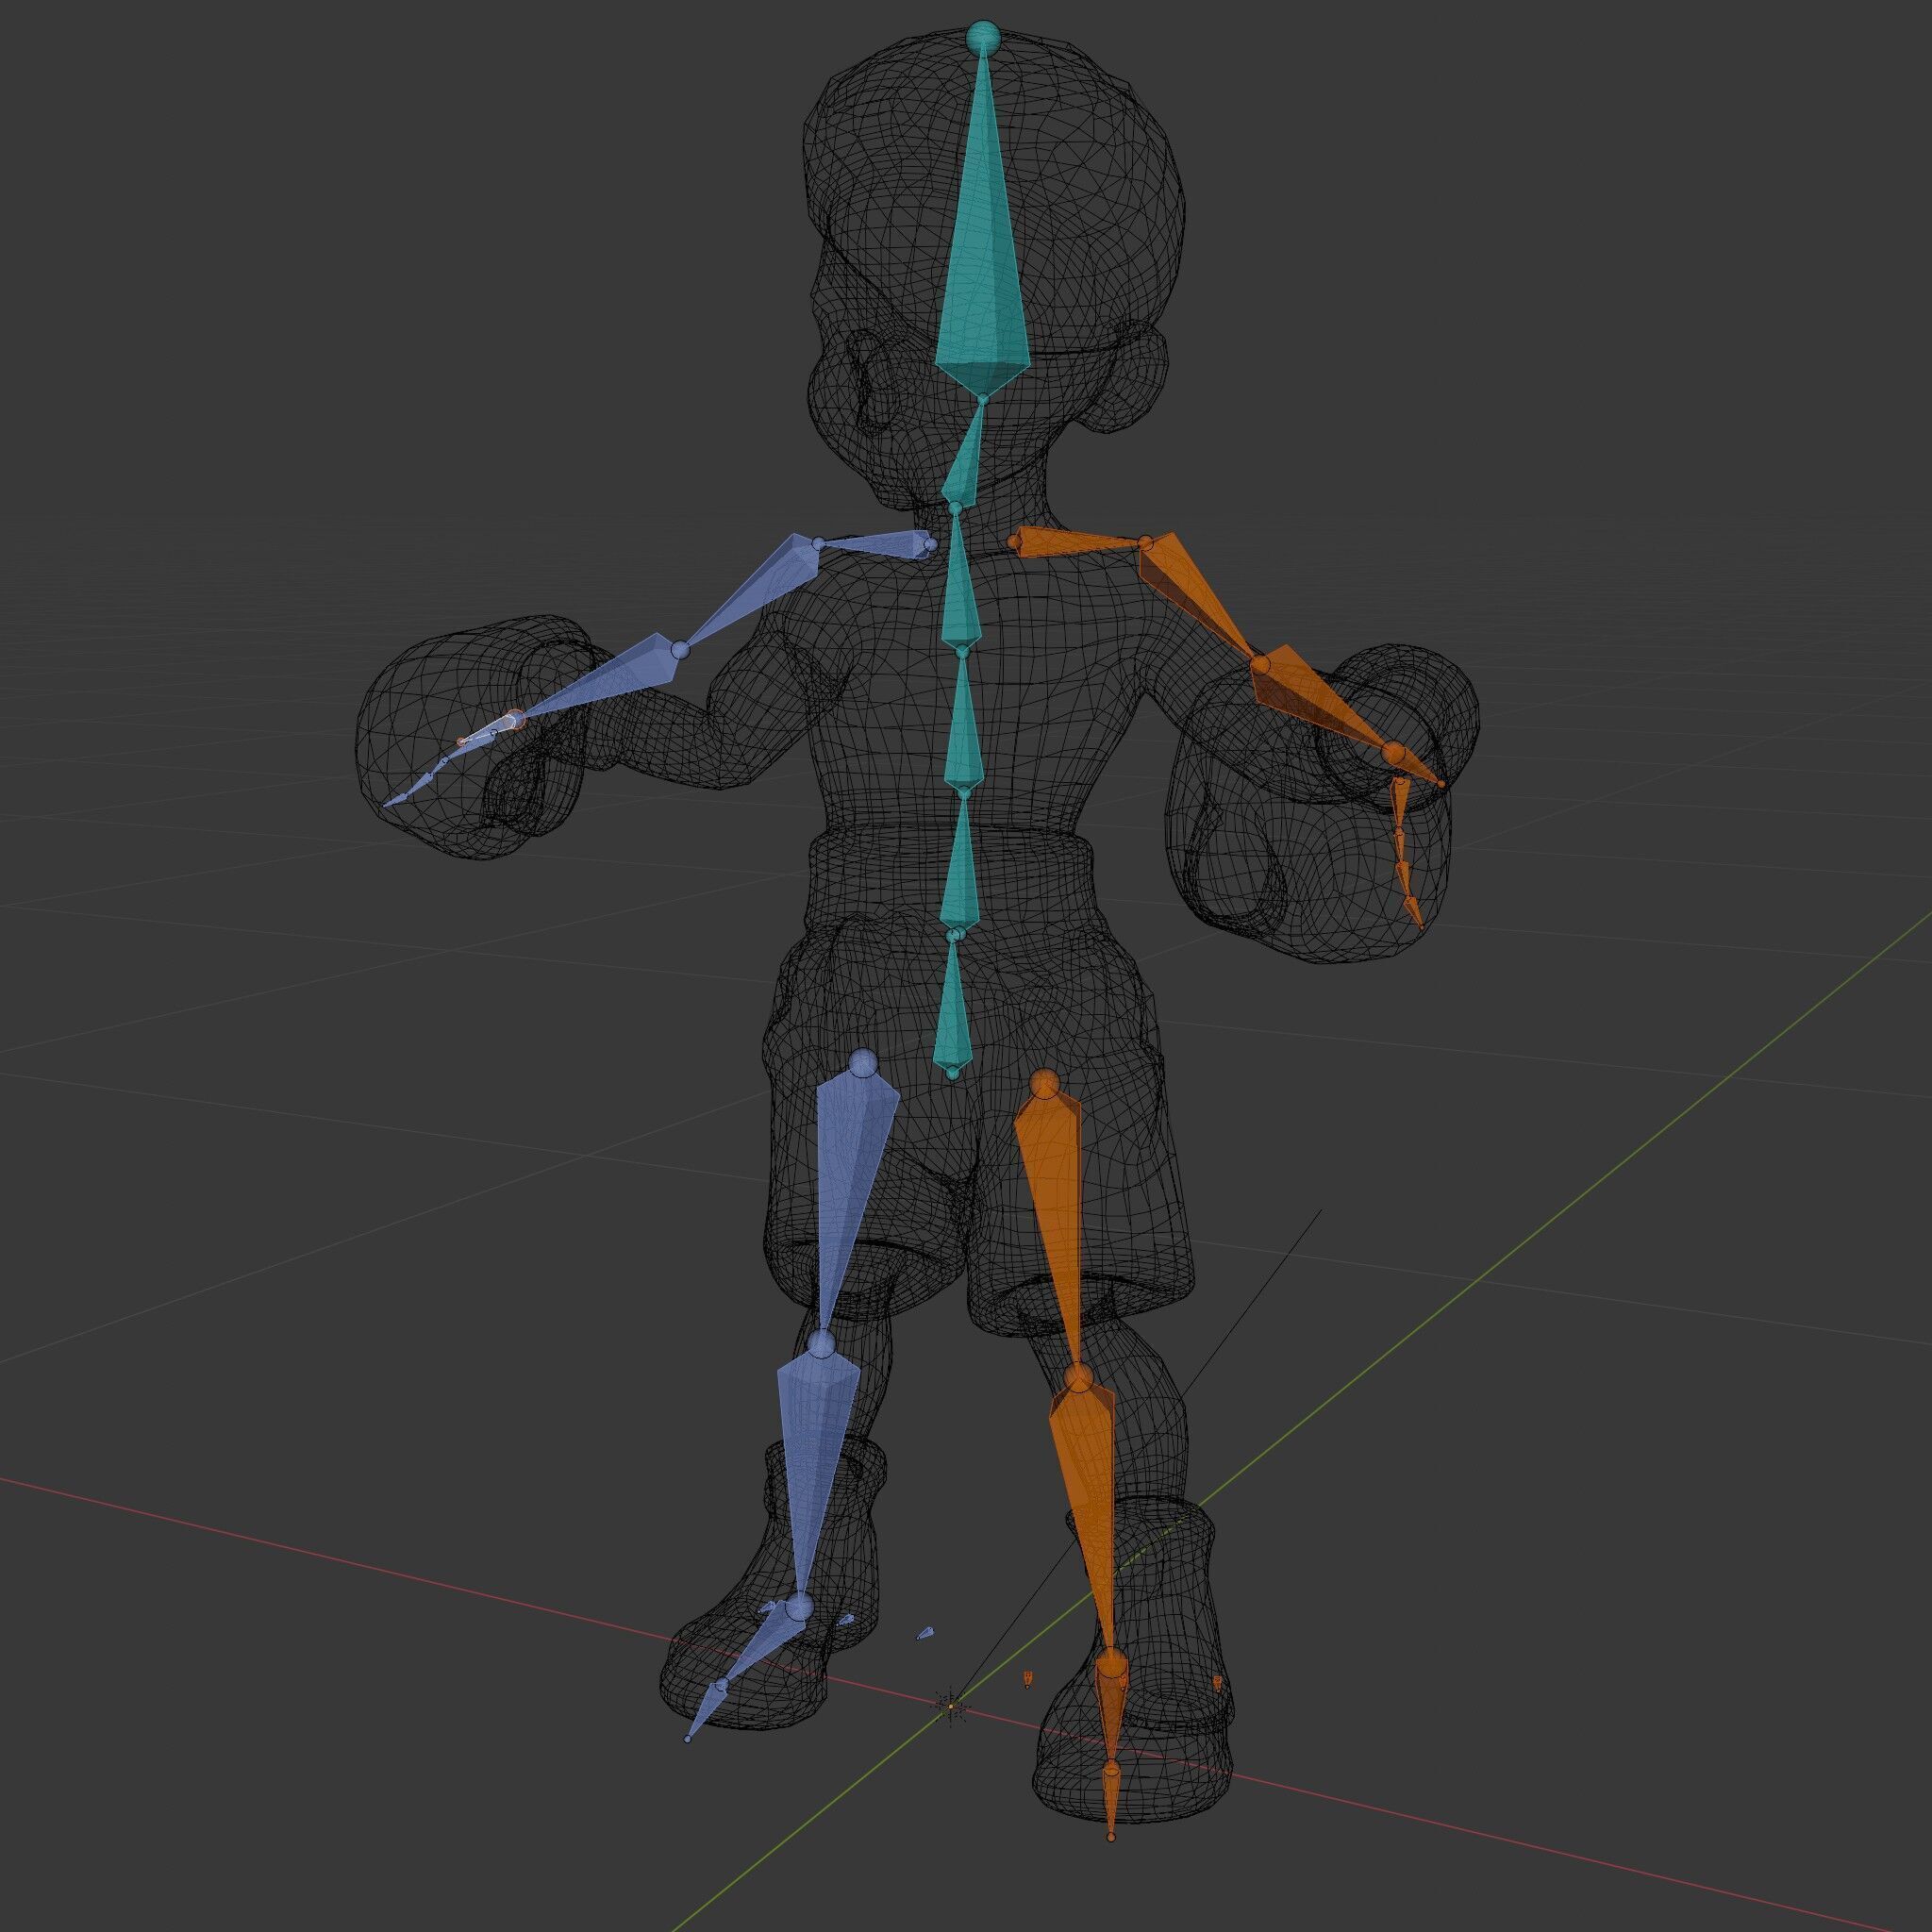This screenshot has height=1932, width=1932.
Task: Click the 3D cursor at the origin
Action: tap(952, 1705)
